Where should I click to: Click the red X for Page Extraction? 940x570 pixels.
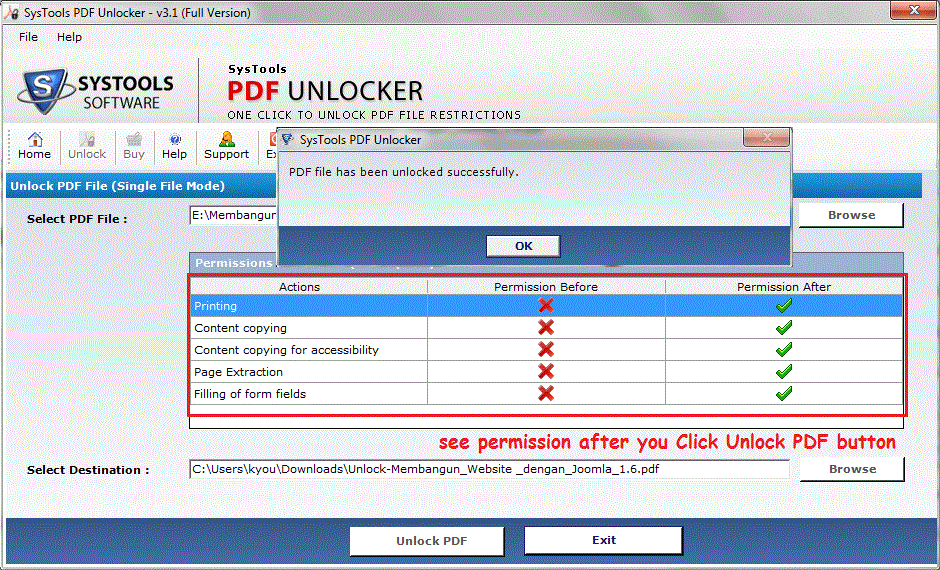(x=546, y=371)
